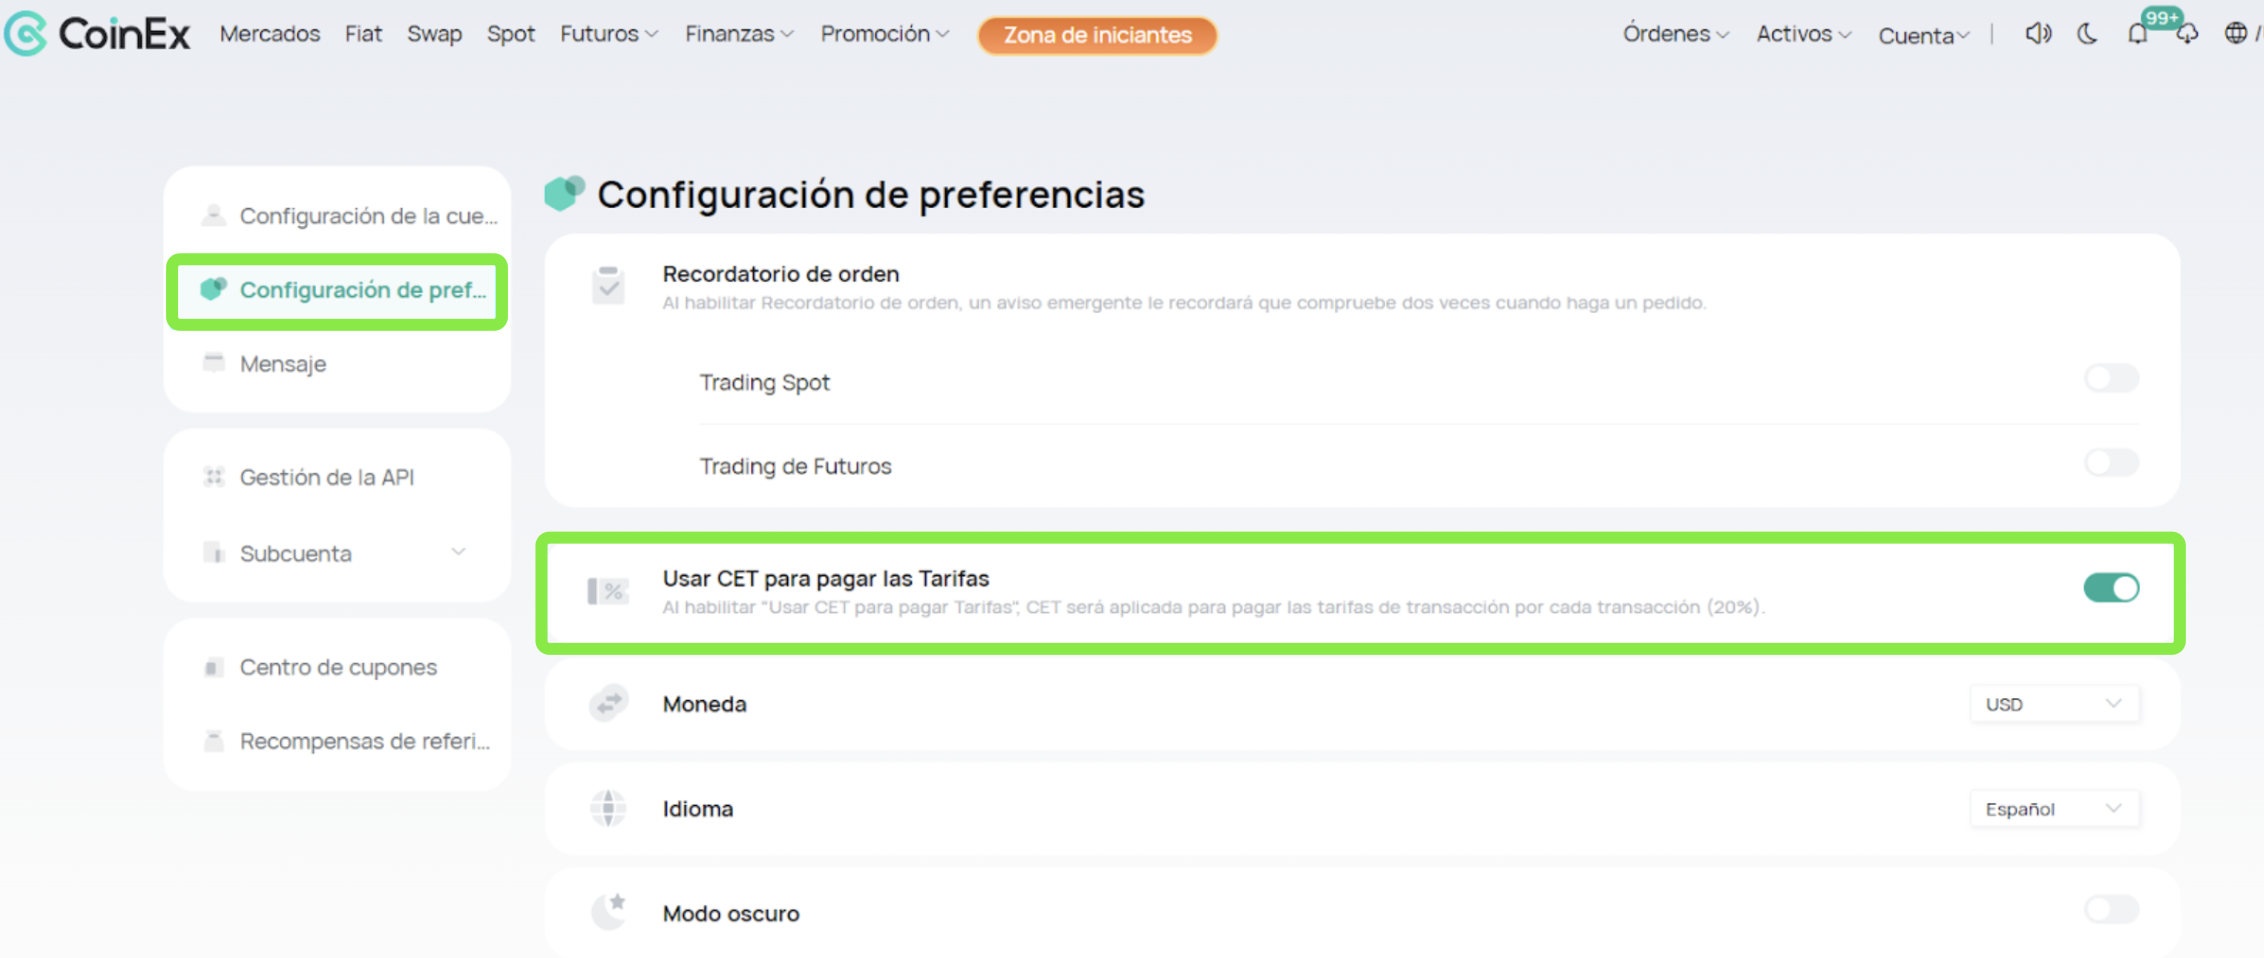Click the Mensaje envelope icon
The width and height of the screenshot is (2264, 958).
click(x=213, y=362)
